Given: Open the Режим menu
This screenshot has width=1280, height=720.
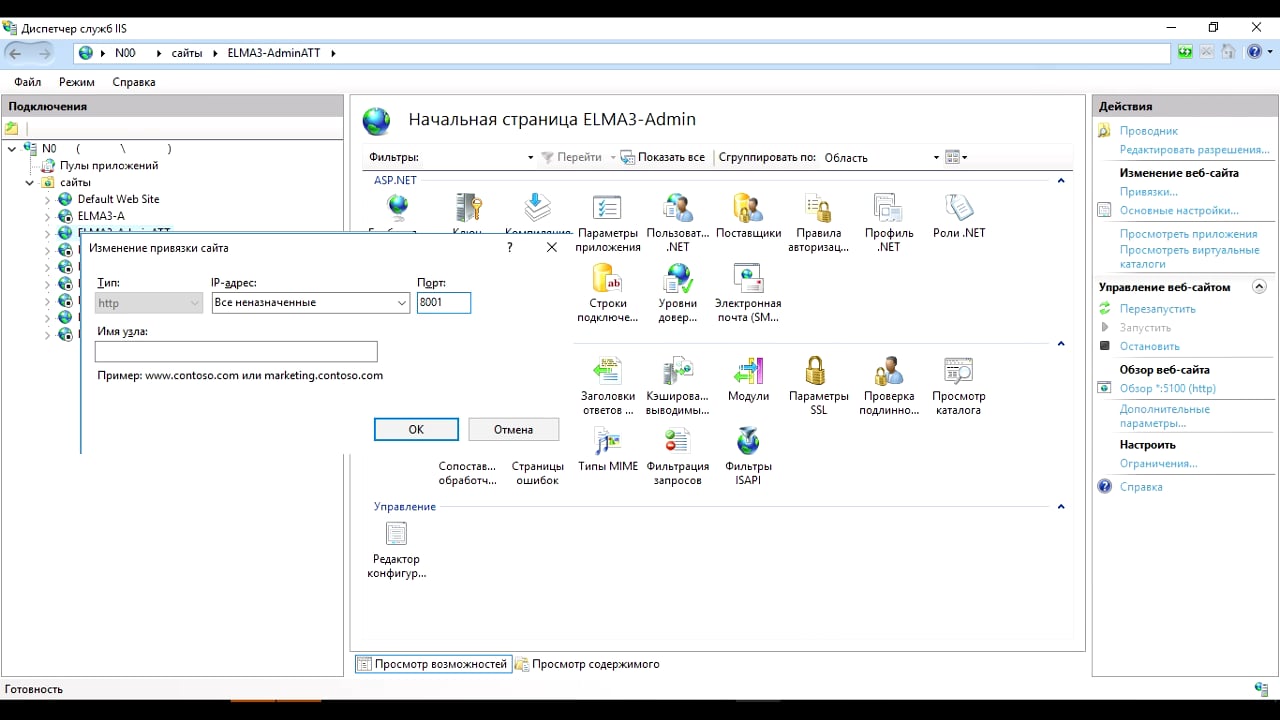Looking at the screenshot, I should click(x=77, y=82).
